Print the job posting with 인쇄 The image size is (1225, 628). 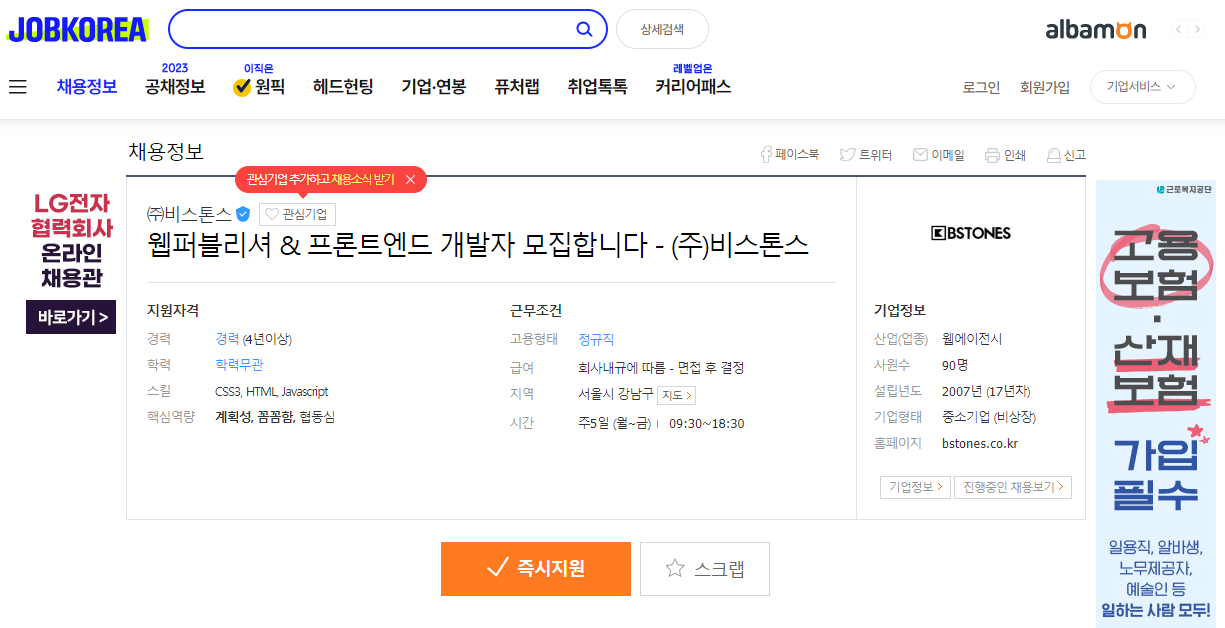pyautogui.click(x=1005, y=155)
